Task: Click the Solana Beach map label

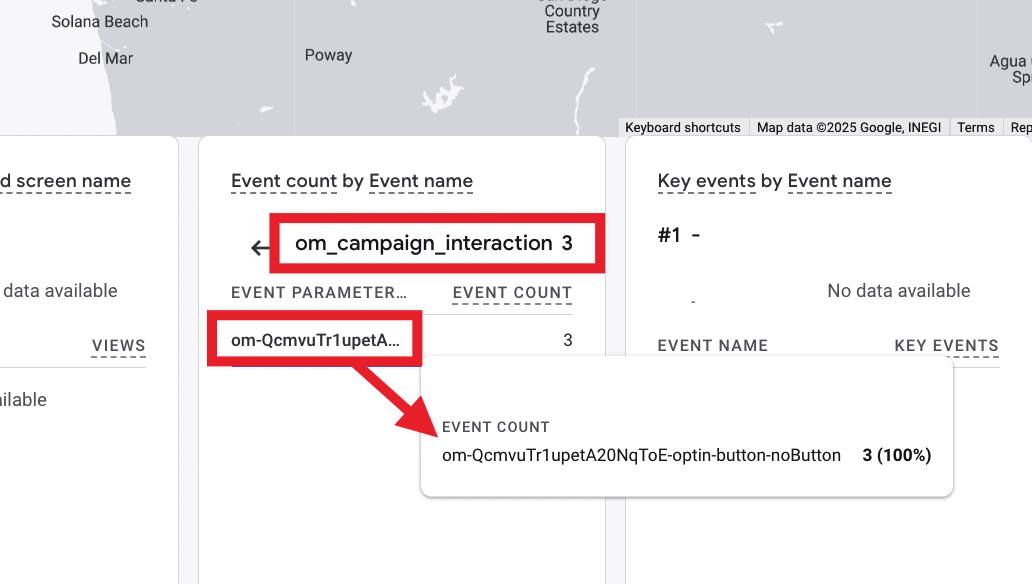Action: tap(100, 21)
